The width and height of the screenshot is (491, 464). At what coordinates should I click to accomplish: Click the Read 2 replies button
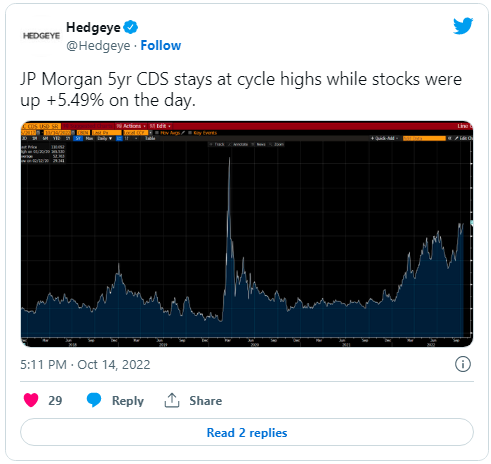point(247,432)
